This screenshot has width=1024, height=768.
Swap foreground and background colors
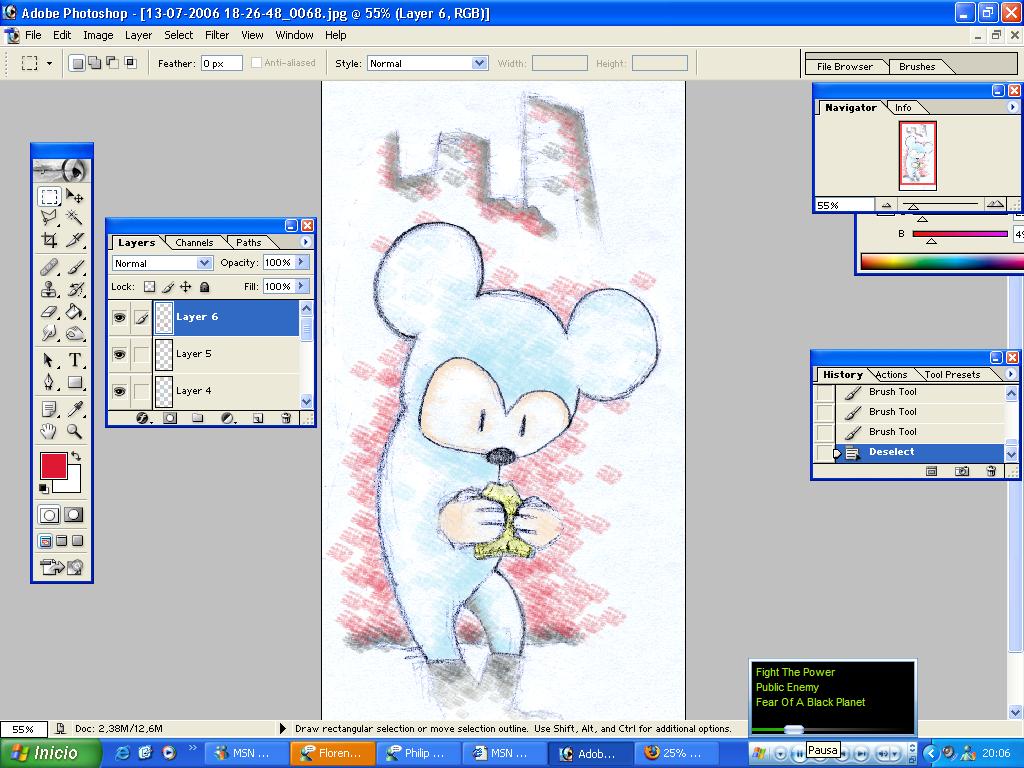76,456
